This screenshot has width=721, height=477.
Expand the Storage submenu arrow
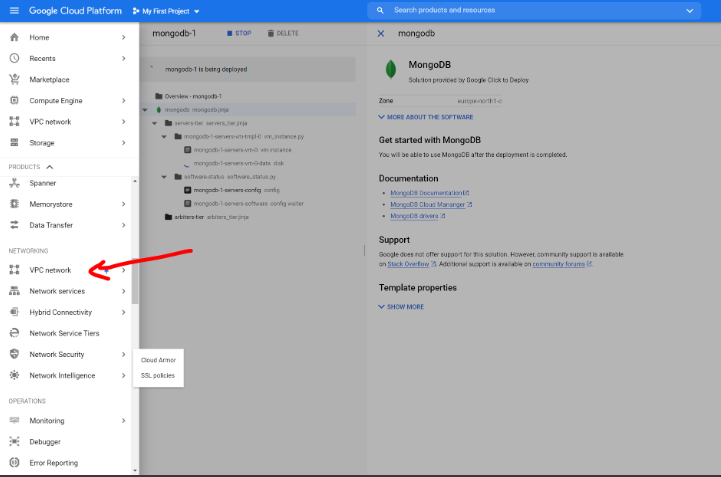point(124,143)
